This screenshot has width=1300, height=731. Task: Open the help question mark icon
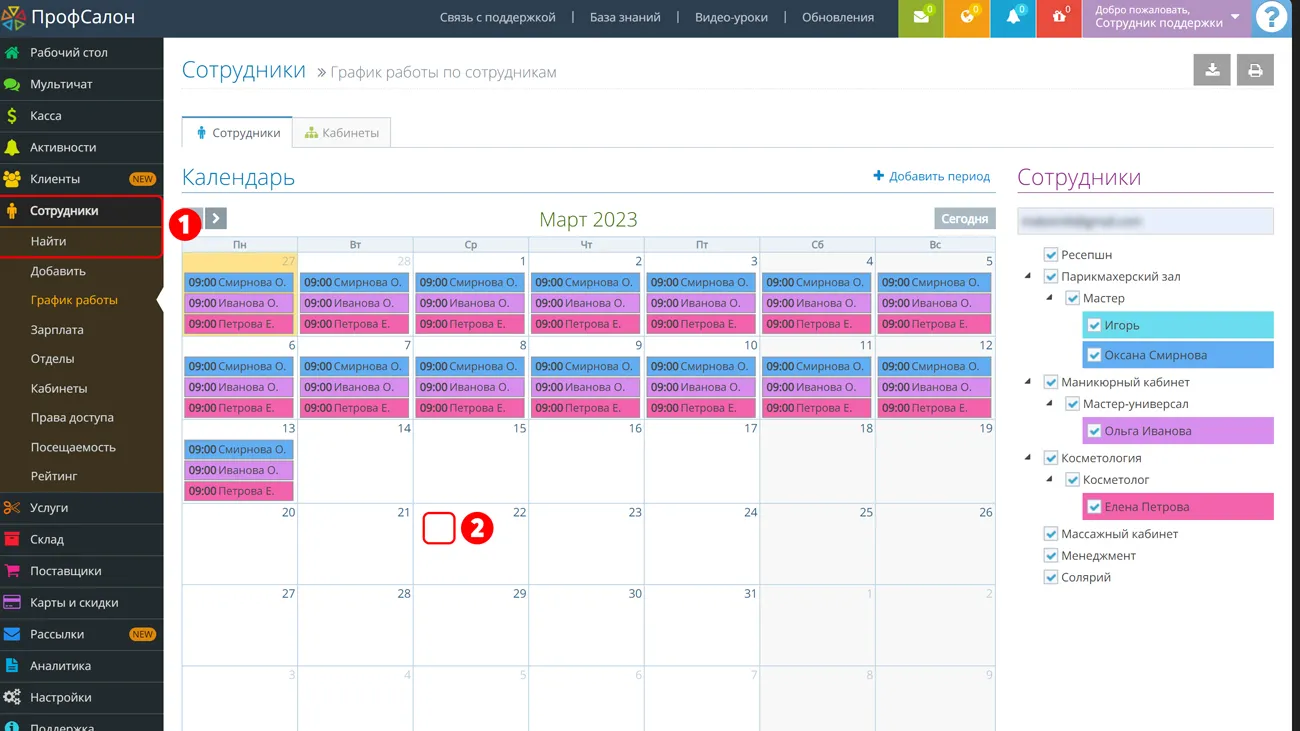coord(1271,18)
